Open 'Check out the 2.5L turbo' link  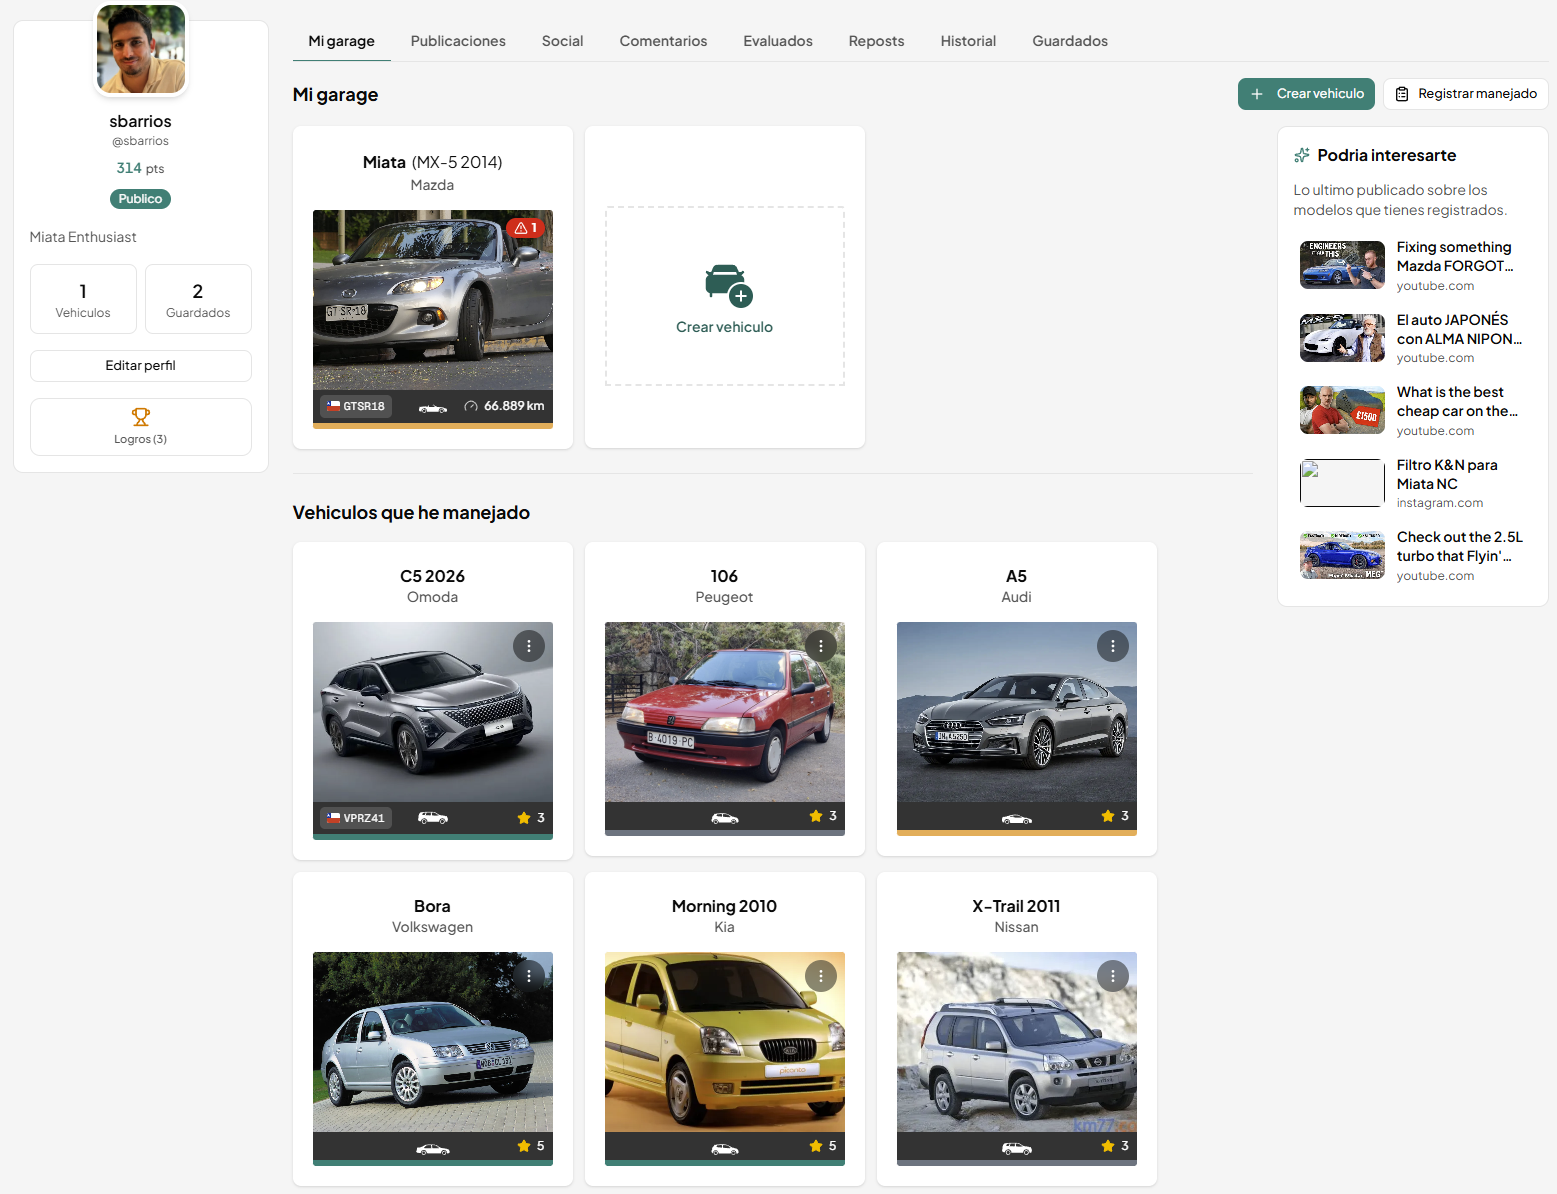(x=1460, y=546)
